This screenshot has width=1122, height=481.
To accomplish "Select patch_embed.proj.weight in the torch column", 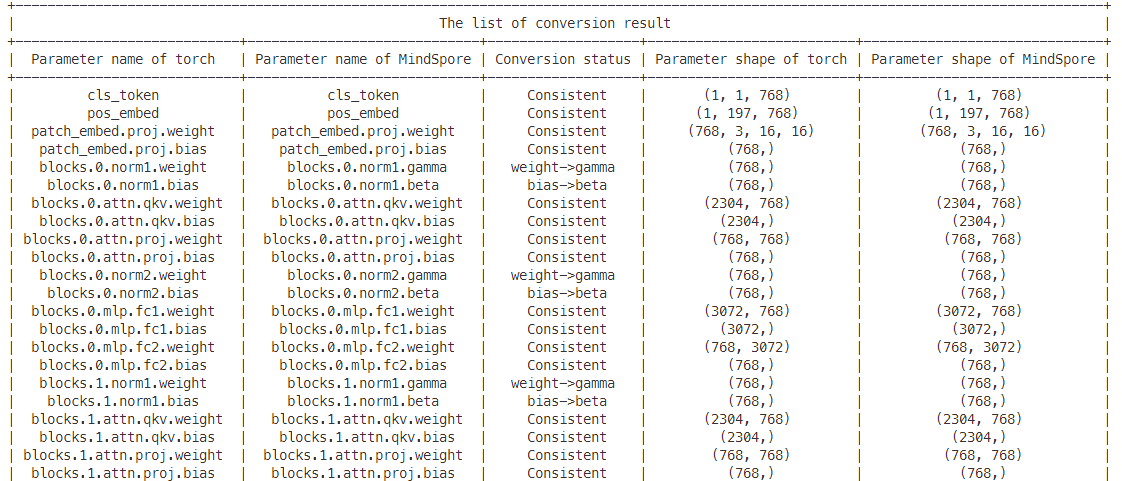I will point(123,131).
